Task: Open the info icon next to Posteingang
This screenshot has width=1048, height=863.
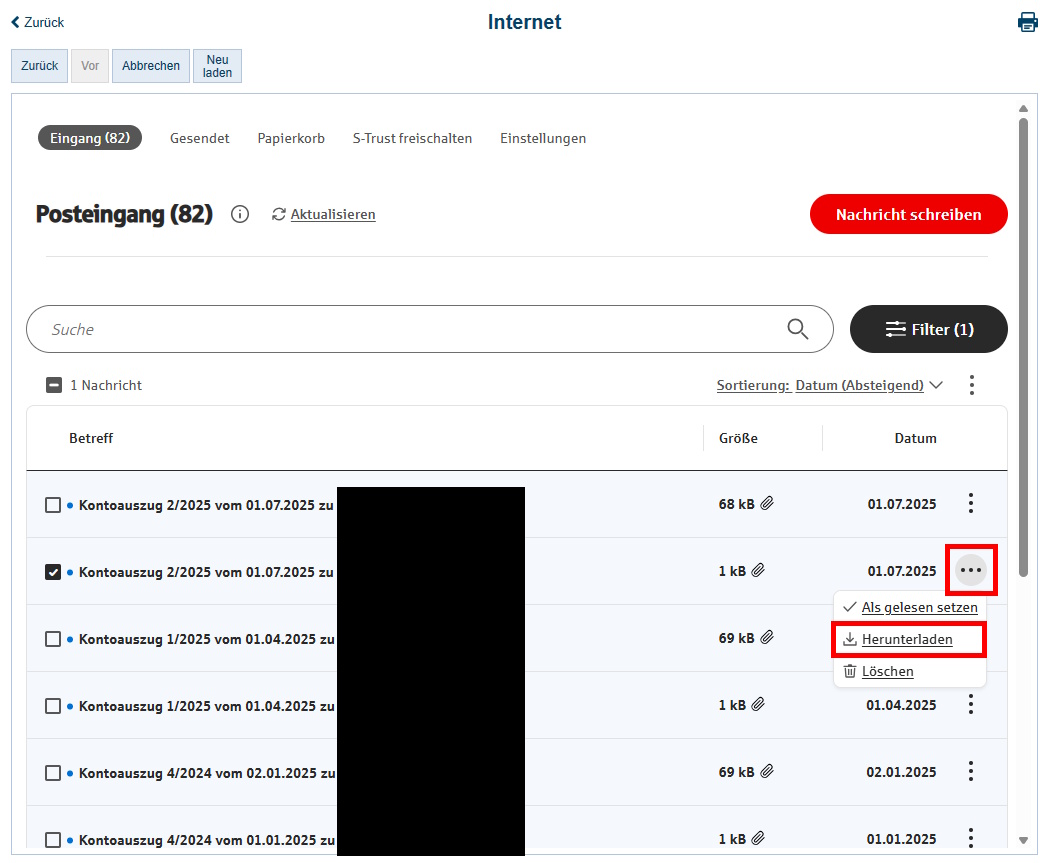Action: [x=239, y=214]
